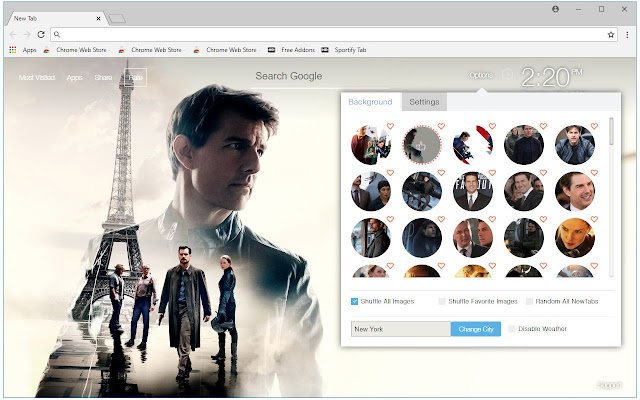Click the New York city input field
The height and width of the screenshot is (400, 640).
(x=401, y=329)
